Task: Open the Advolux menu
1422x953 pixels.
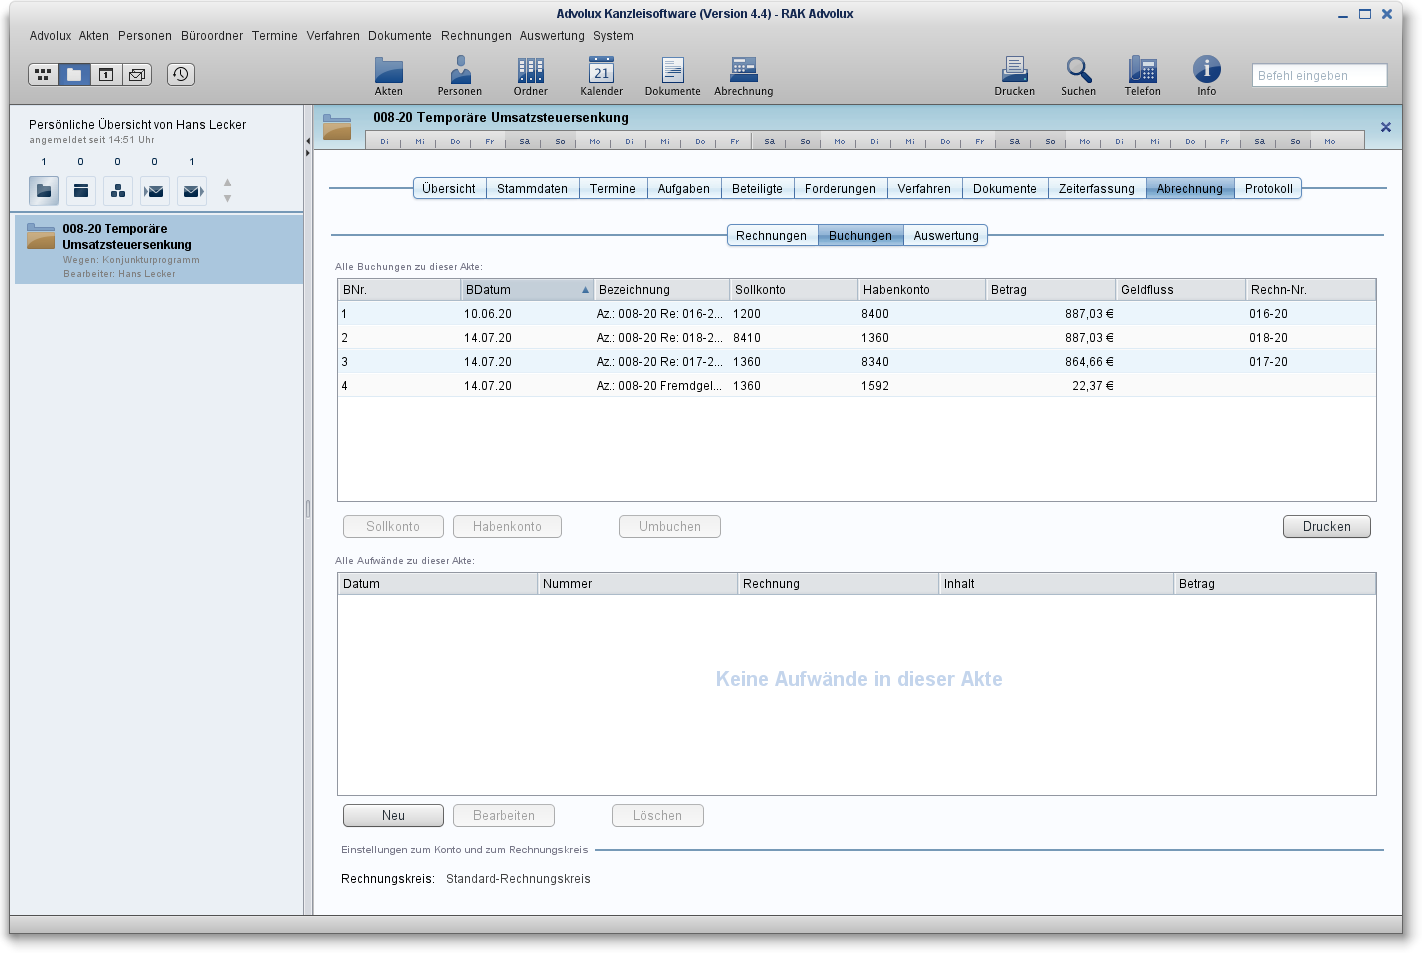Action: coord(50,36)
